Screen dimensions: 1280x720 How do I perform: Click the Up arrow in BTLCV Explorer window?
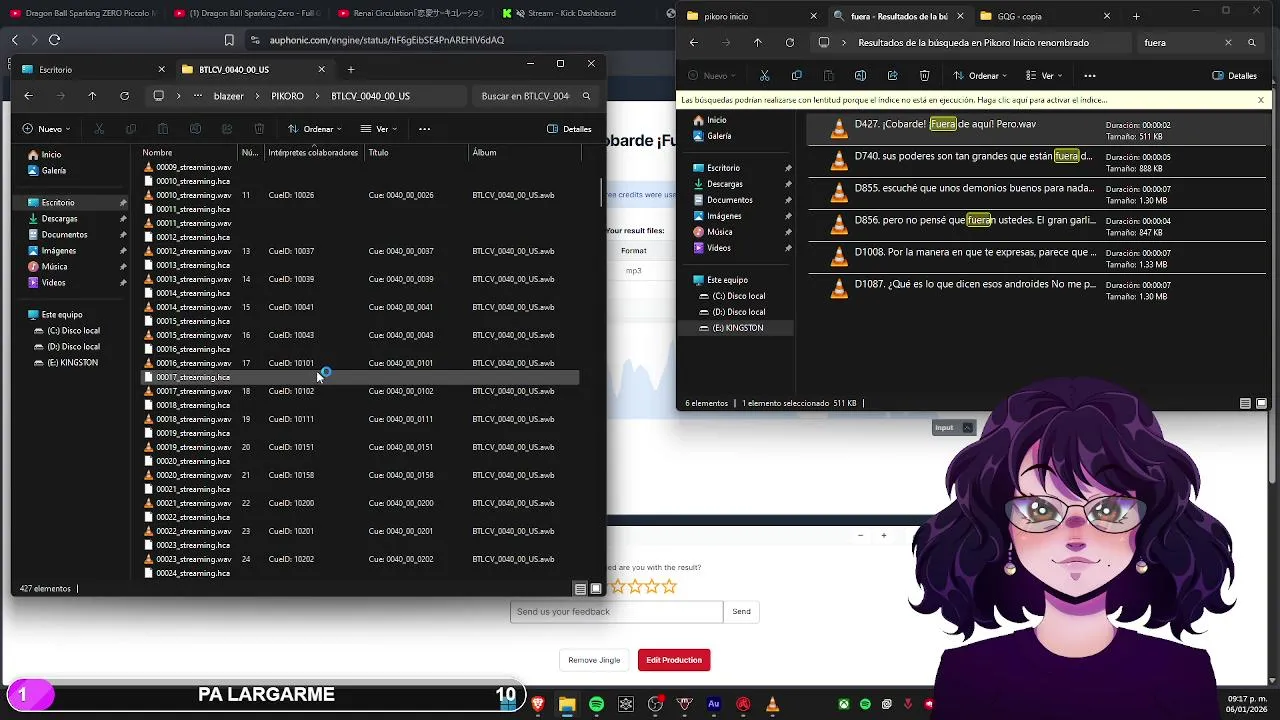coord(92,96)
